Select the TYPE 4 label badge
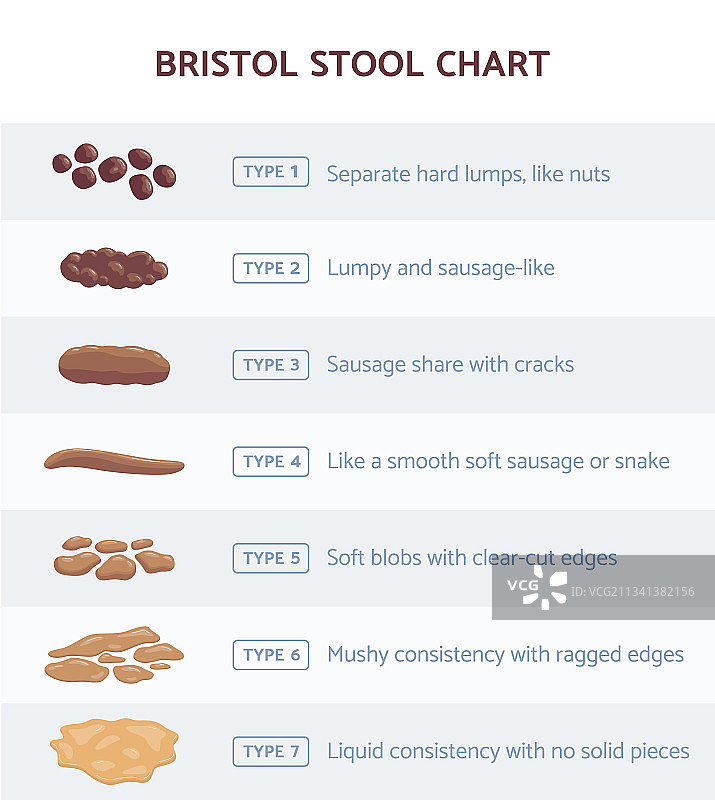The image size is (715, 800). tap(271, 461)
